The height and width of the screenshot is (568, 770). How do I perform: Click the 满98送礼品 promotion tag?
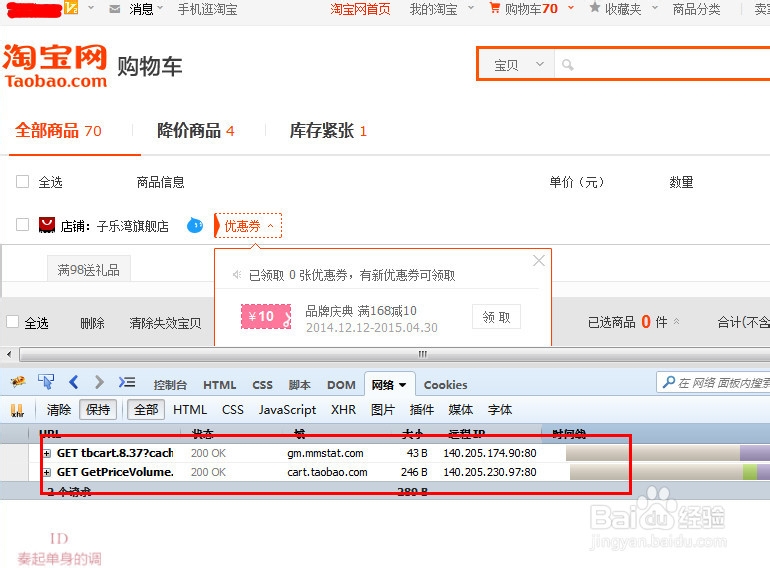click(x=89, y=269)
